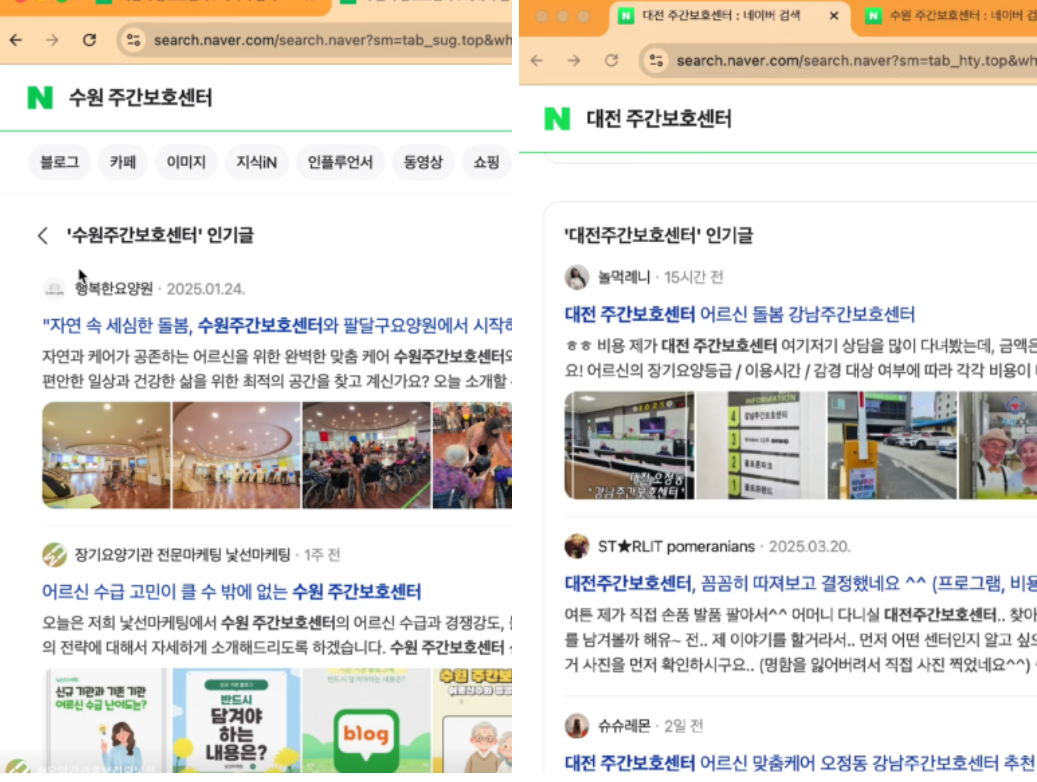Open the elderly couple photo thumbnail

(x=998, y=445)
